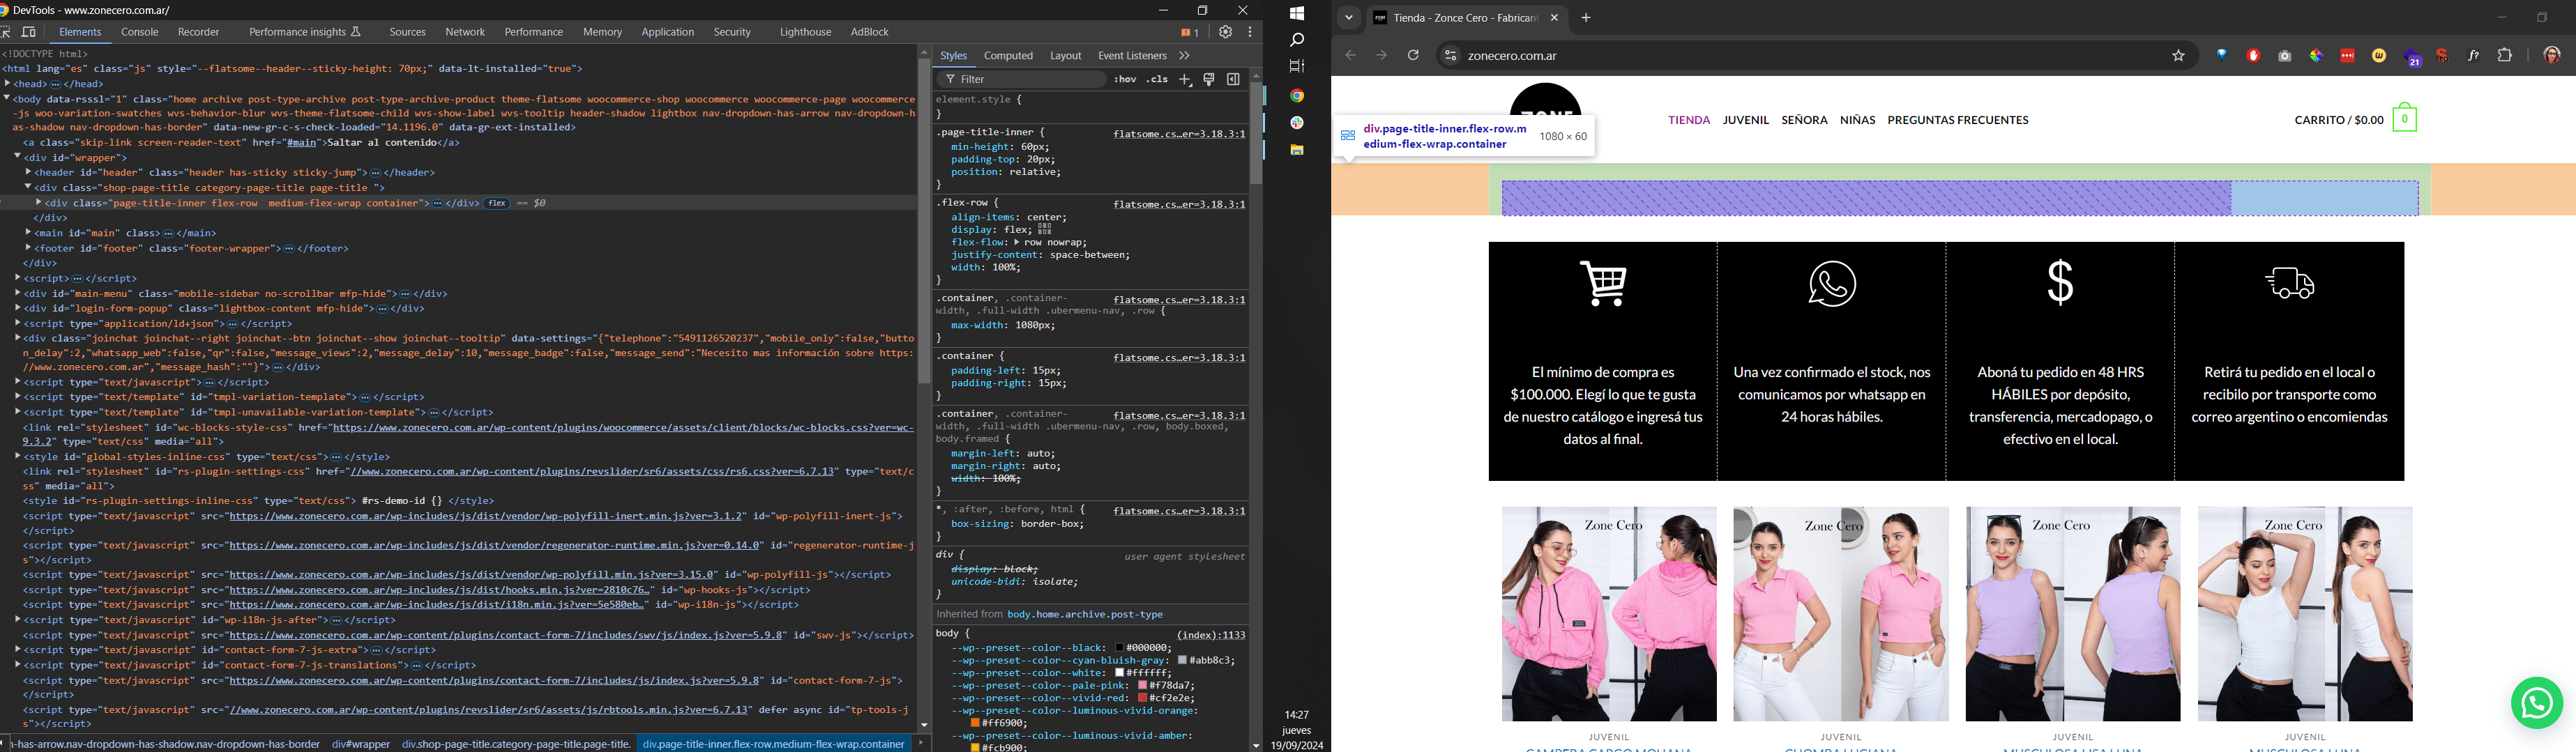Switch to the Recorder tab
2576x752 pixels.
click(x=198, y=32)
